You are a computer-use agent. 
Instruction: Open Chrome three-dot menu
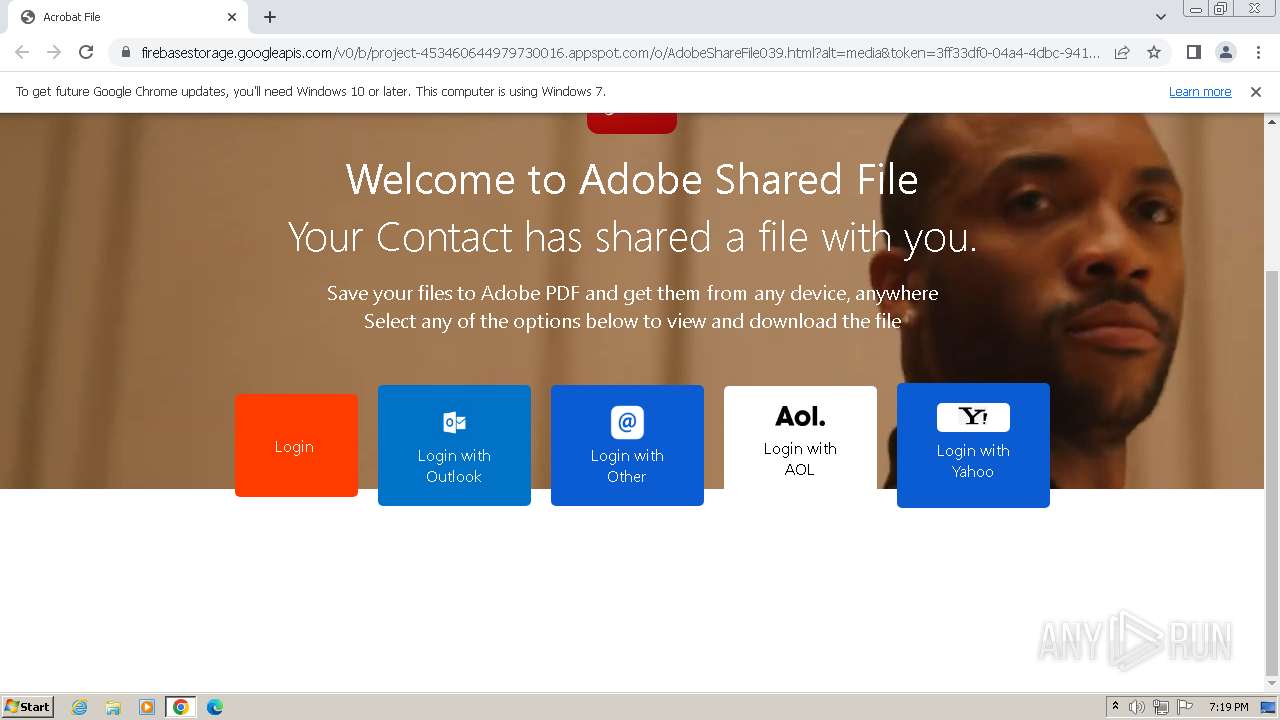1258,52
